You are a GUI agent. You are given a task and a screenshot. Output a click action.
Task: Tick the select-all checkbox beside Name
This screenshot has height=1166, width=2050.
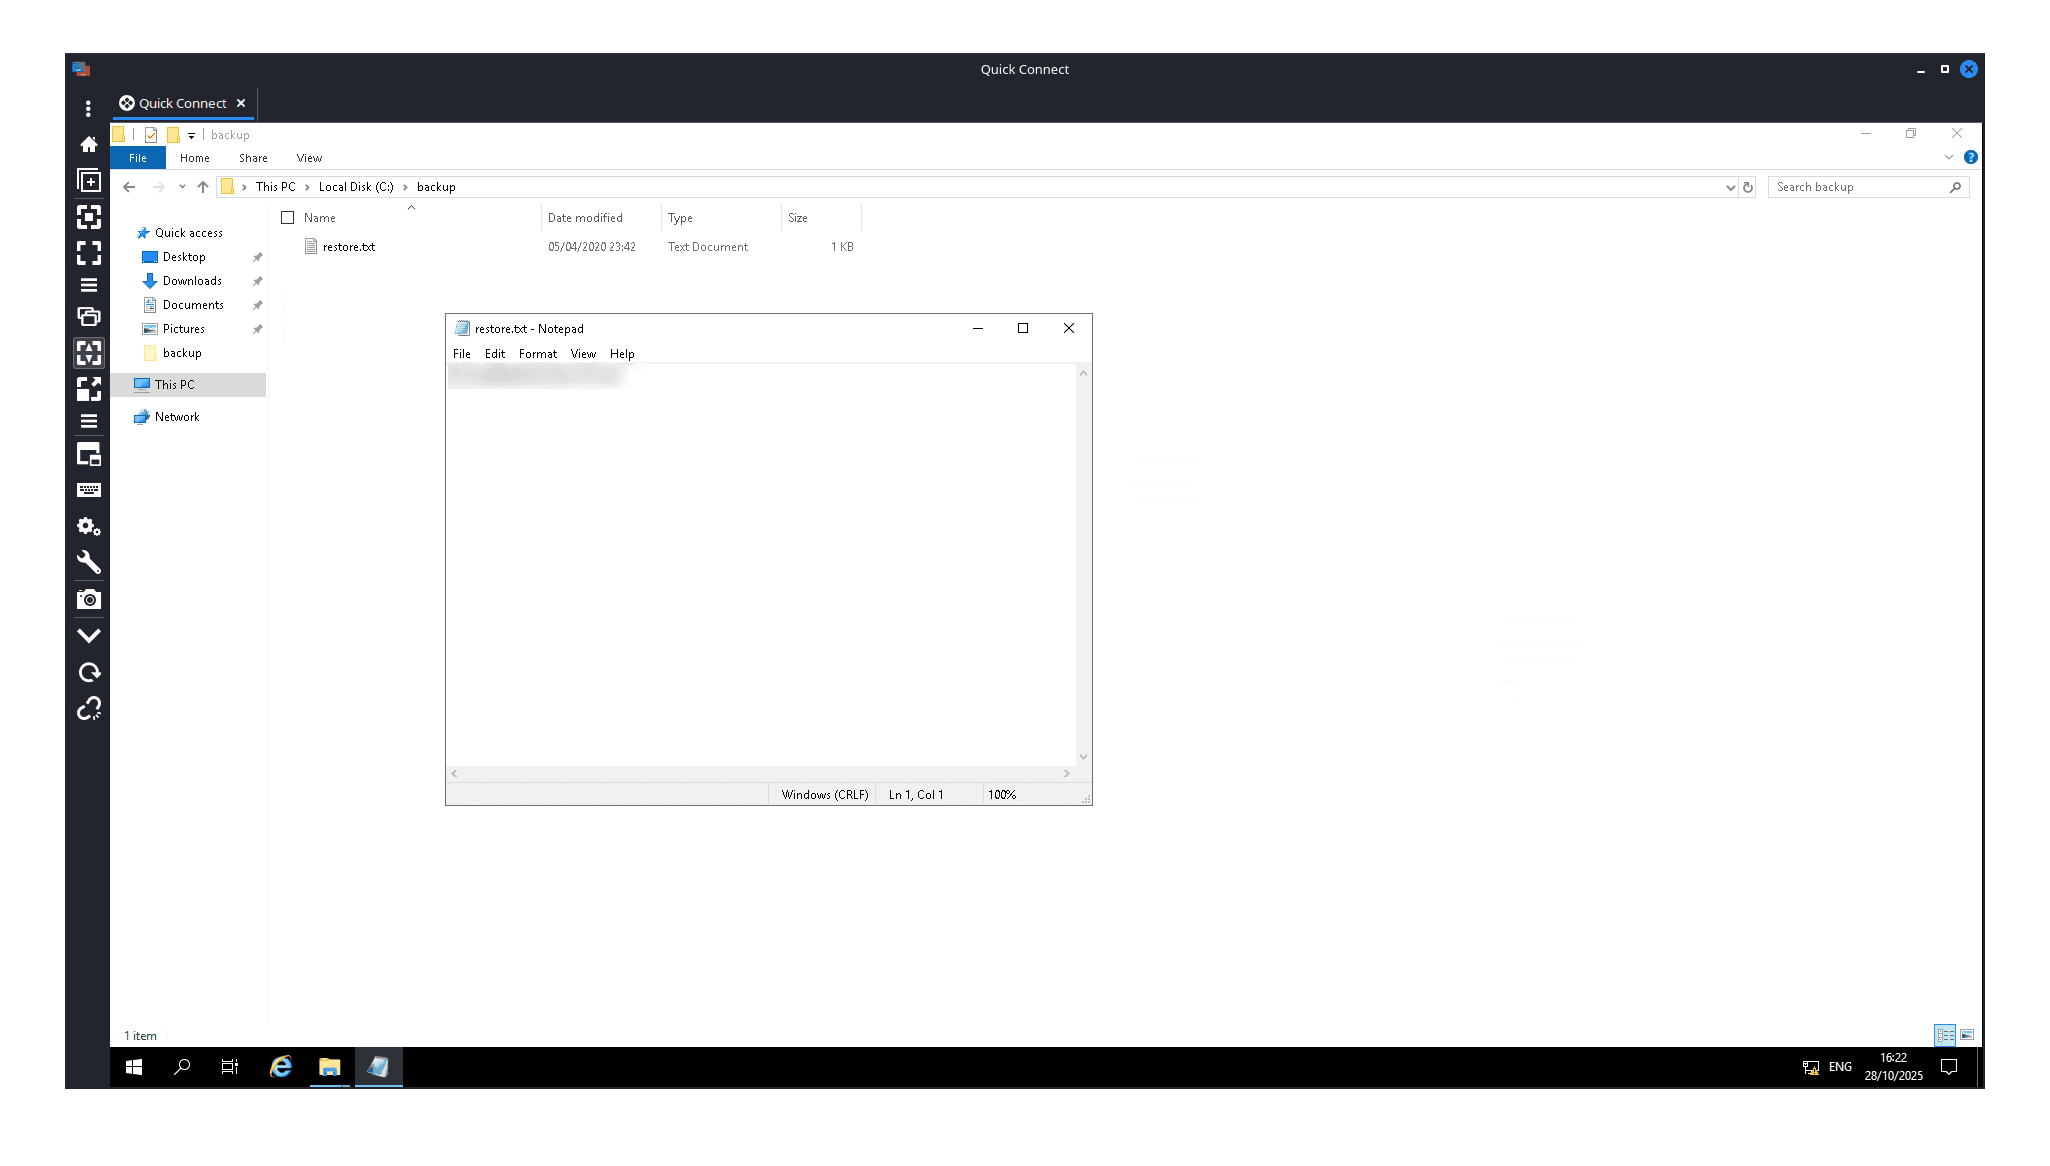[288, 217]
